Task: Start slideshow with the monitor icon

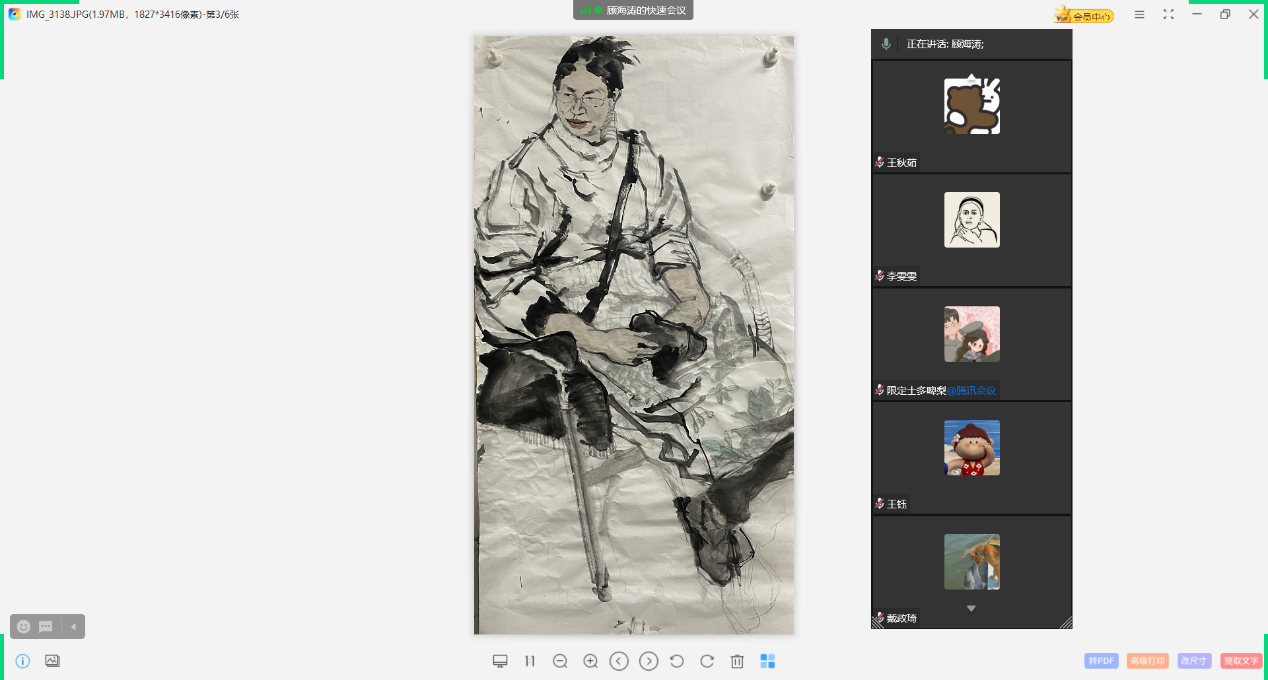Action: pyautogui.click(x=500, y=661)
